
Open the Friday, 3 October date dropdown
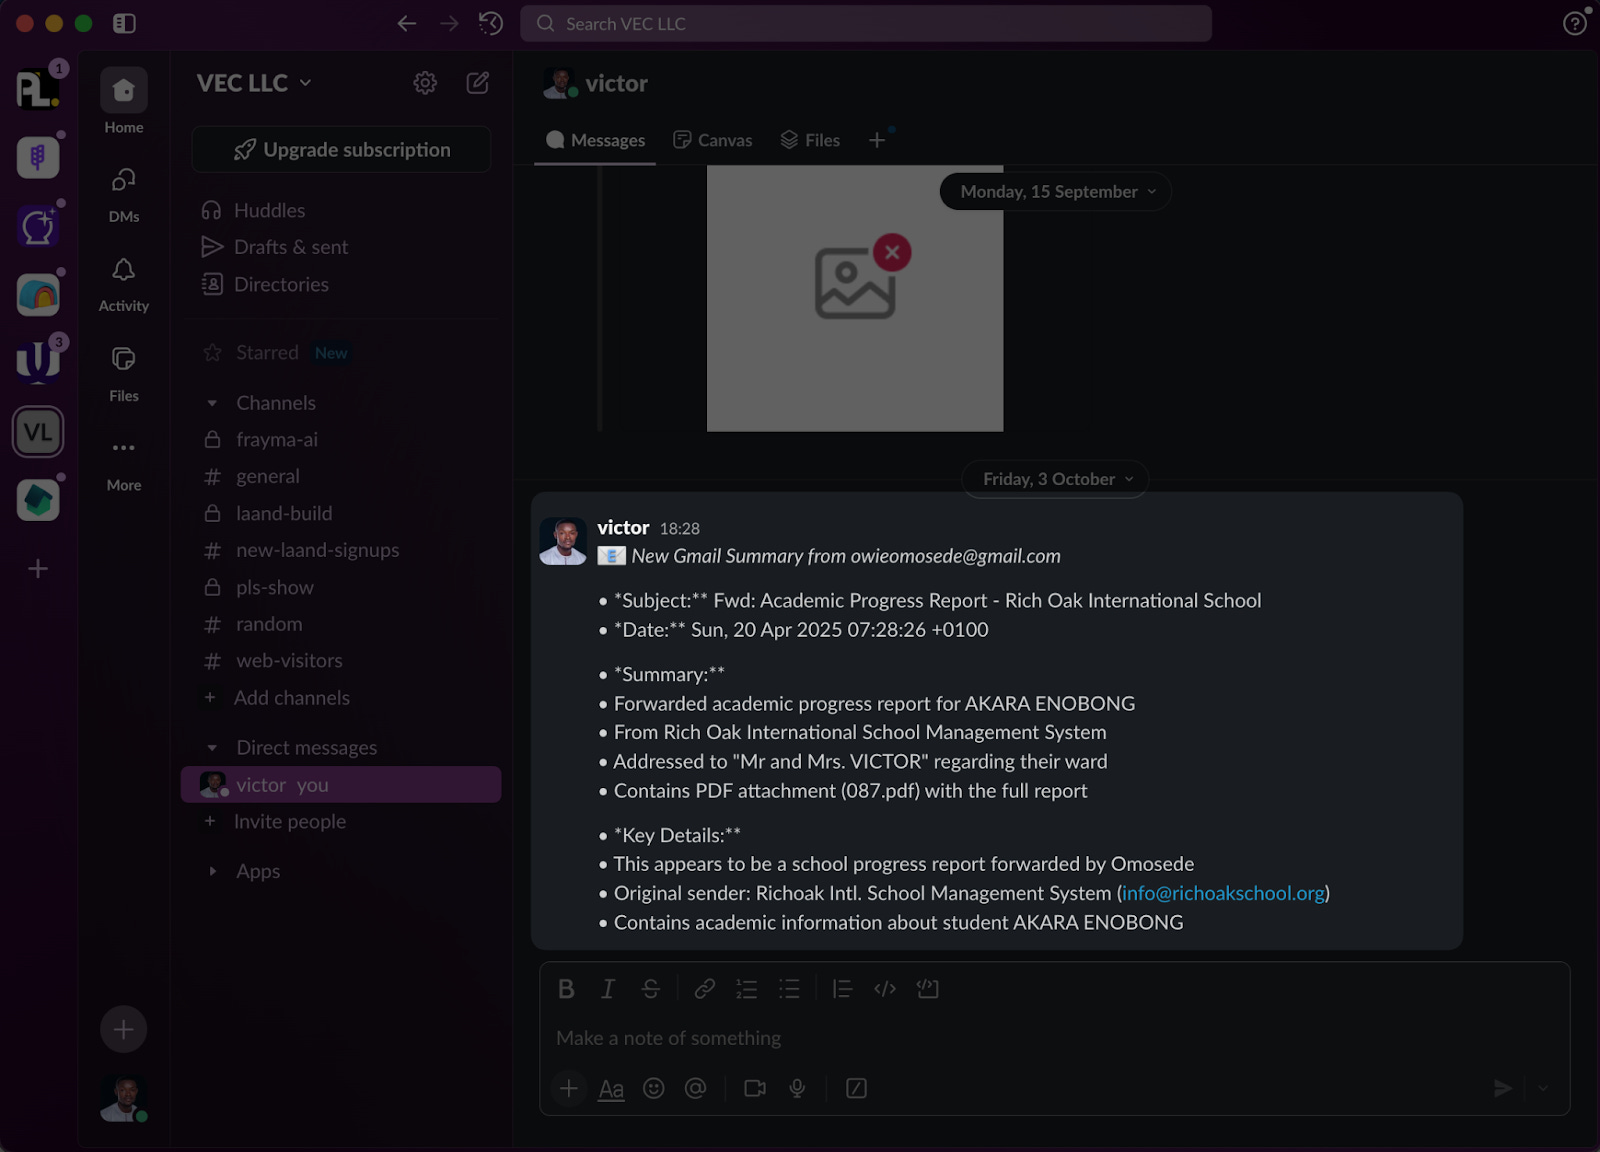point(1056,479)
